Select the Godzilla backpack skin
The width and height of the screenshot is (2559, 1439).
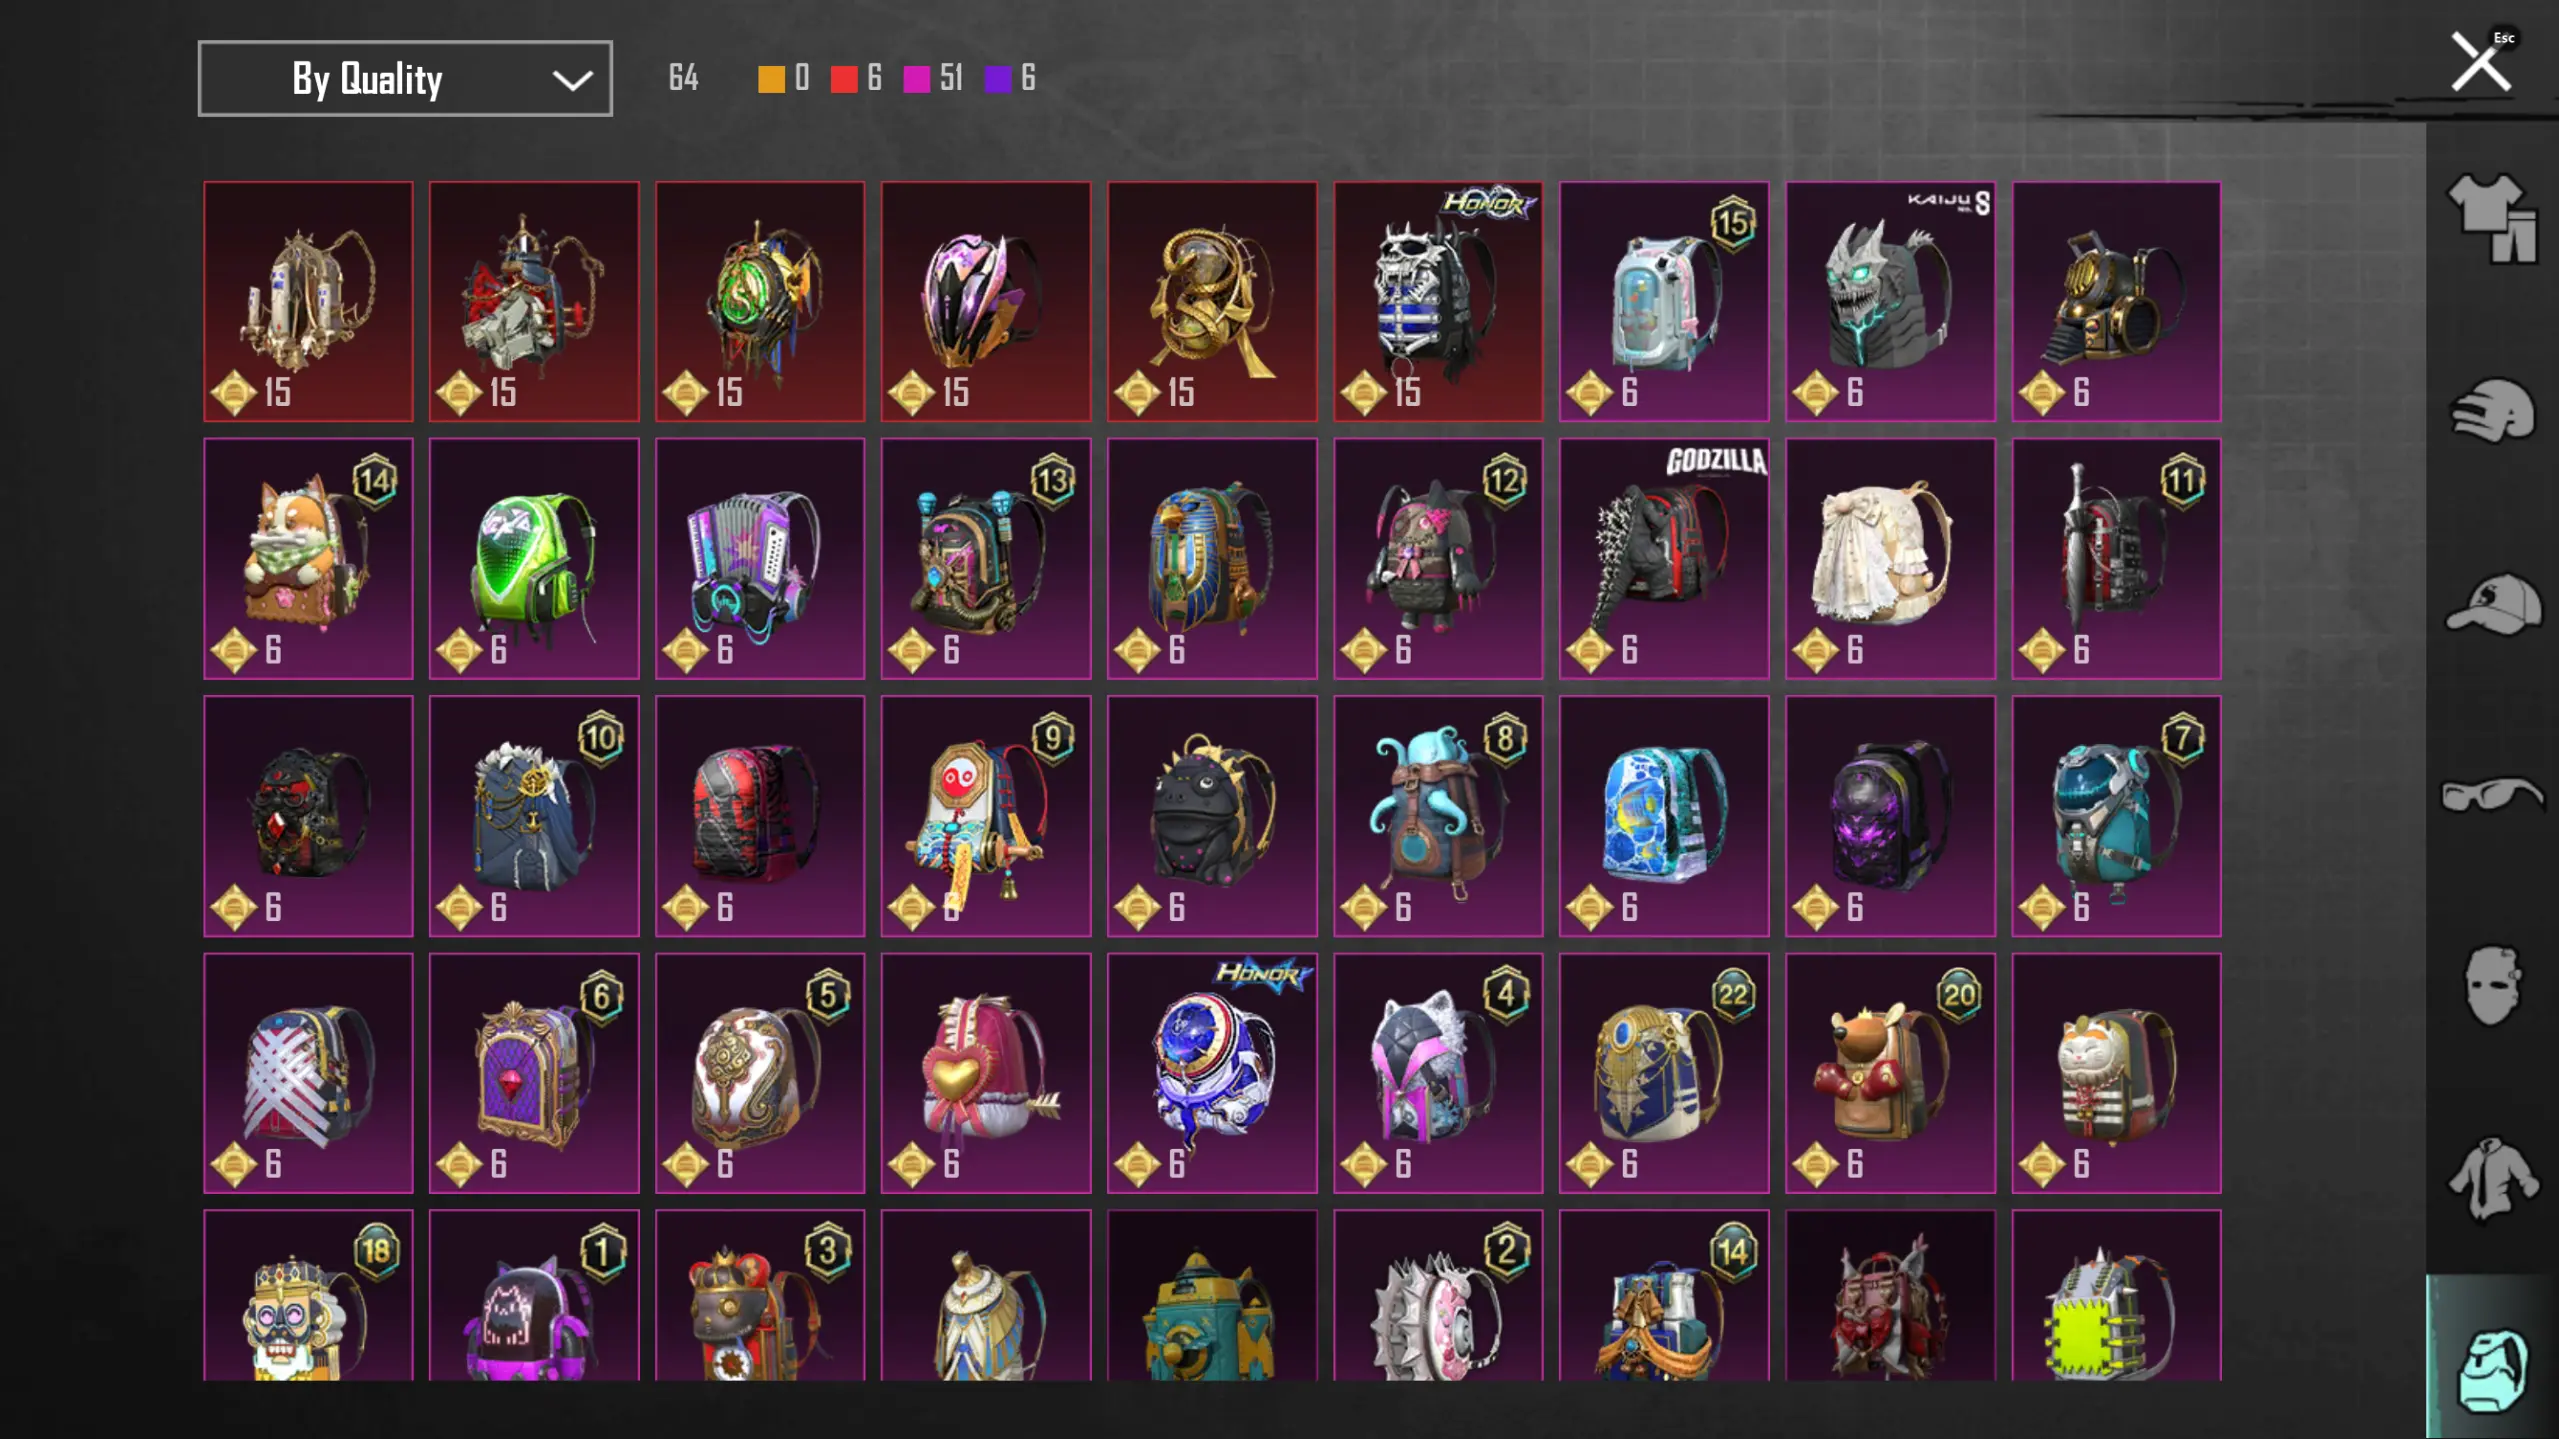pyautogui.click(x=1664, y=558)
